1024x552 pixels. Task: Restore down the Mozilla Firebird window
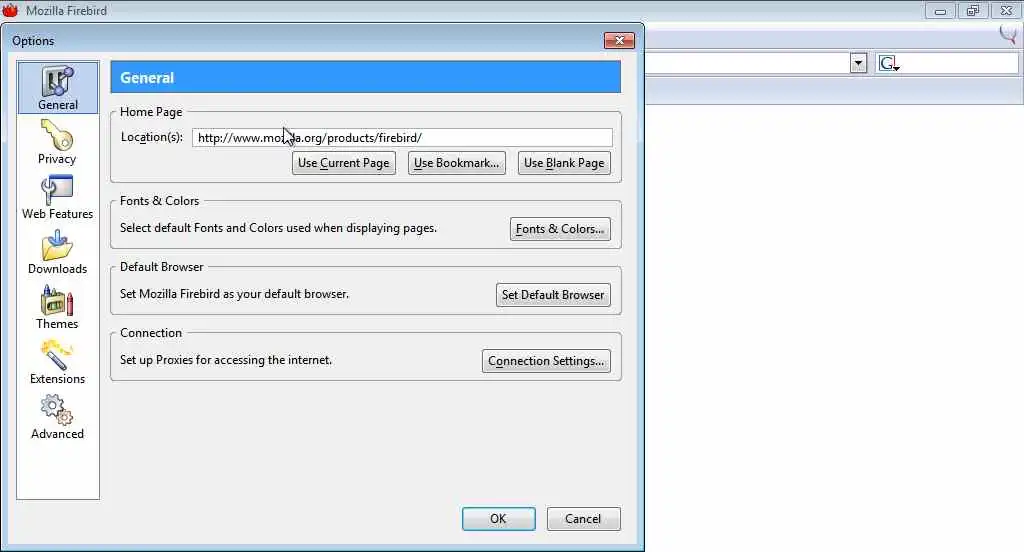point(973,10)
